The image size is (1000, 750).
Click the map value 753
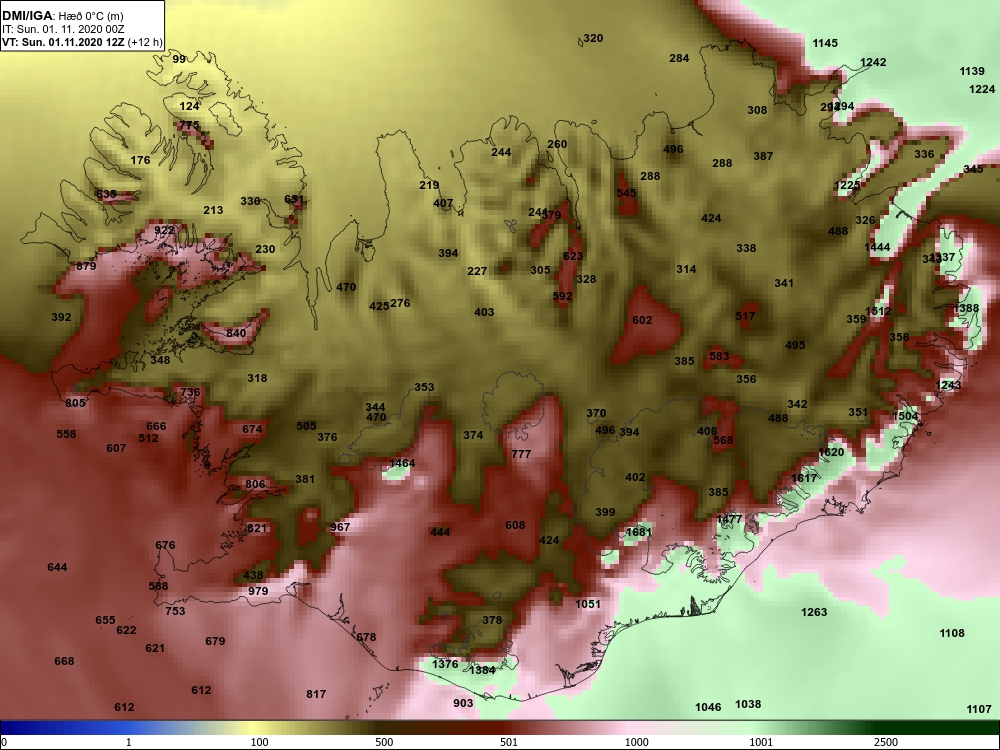click(x=175, y=611)
